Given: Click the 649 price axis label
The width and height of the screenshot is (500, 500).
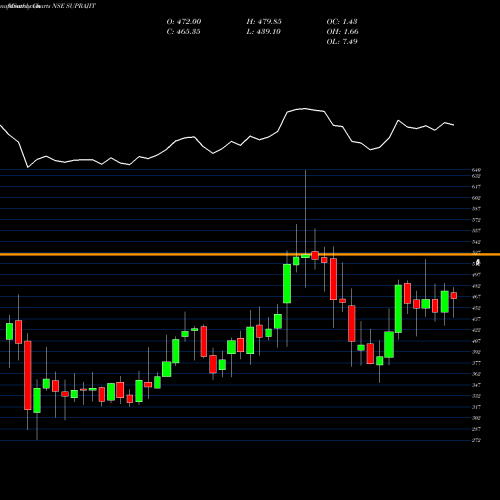Looking at the screenshot, I should (x=476, y=170).
